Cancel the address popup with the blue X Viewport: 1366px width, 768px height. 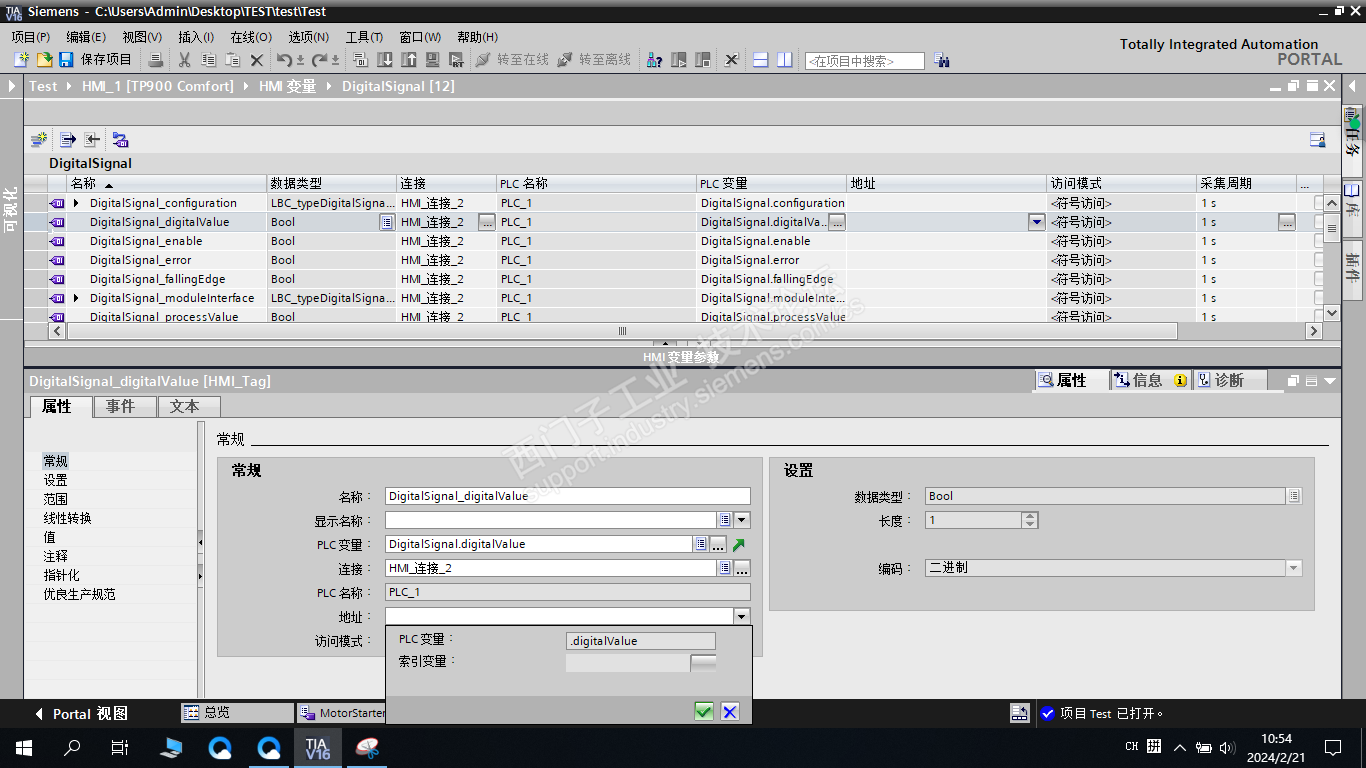(x=730, y=711)
